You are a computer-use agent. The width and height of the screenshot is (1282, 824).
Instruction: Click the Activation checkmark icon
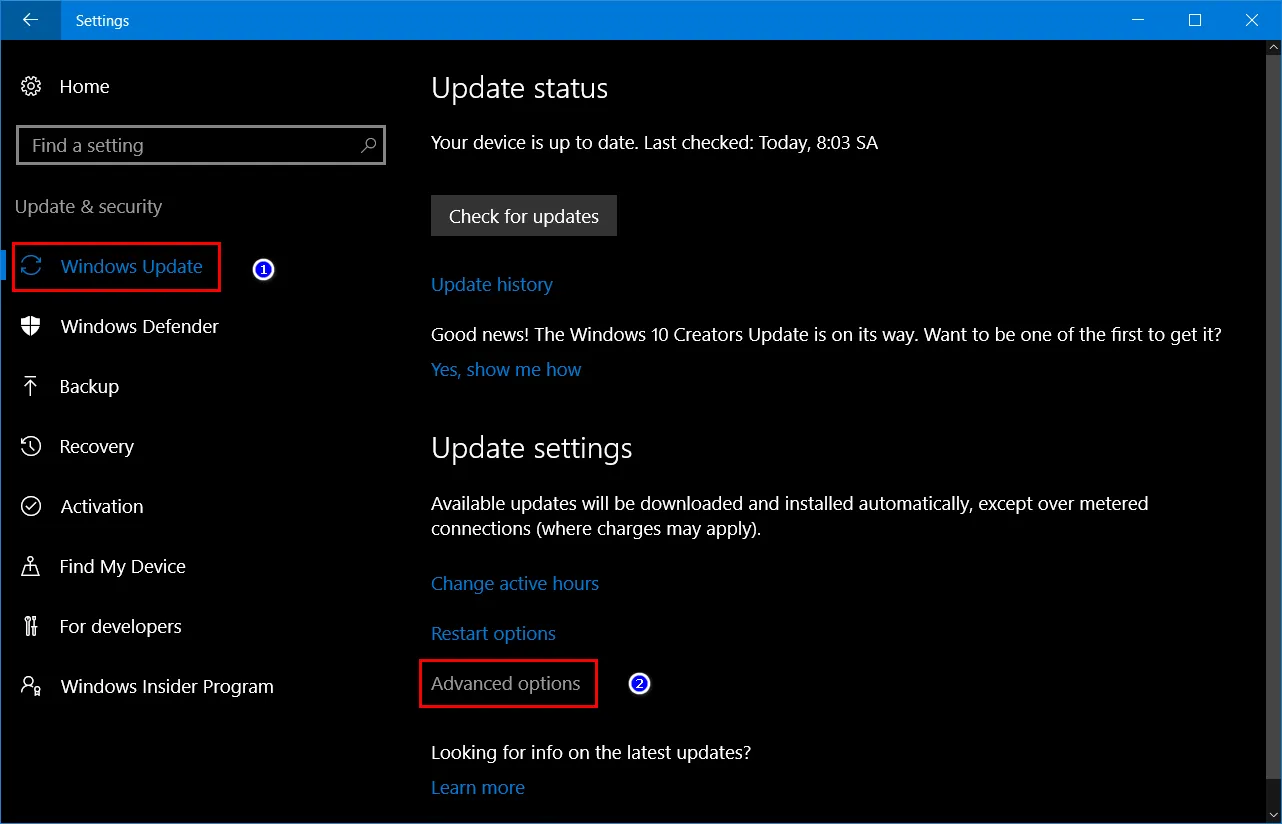pyautogui.click(x=31, y=506)
